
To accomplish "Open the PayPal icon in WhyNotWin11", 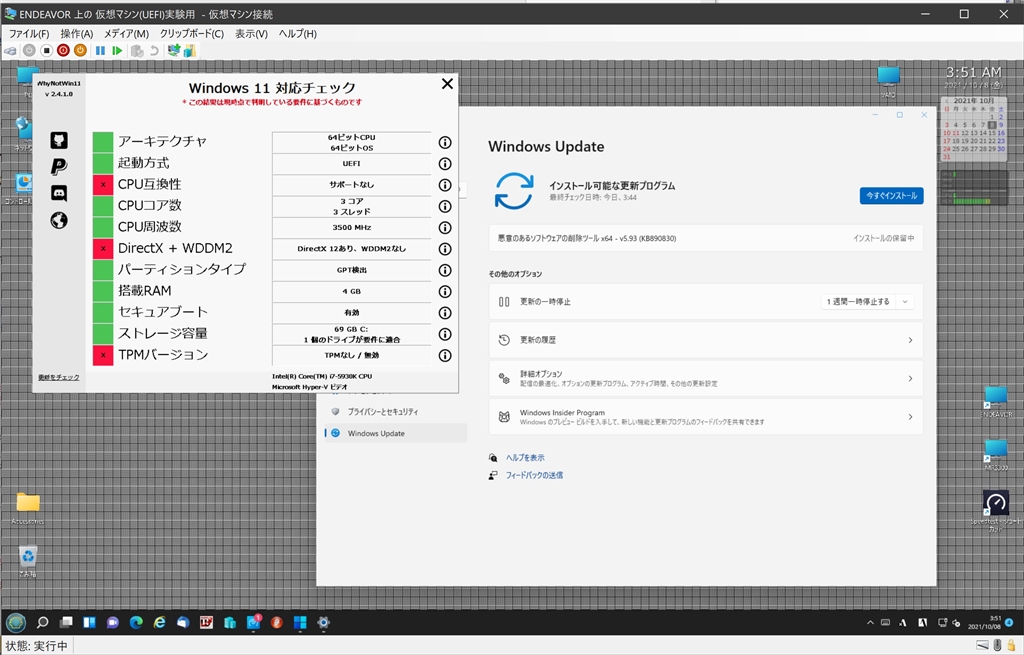I will (x=59, y=167).
